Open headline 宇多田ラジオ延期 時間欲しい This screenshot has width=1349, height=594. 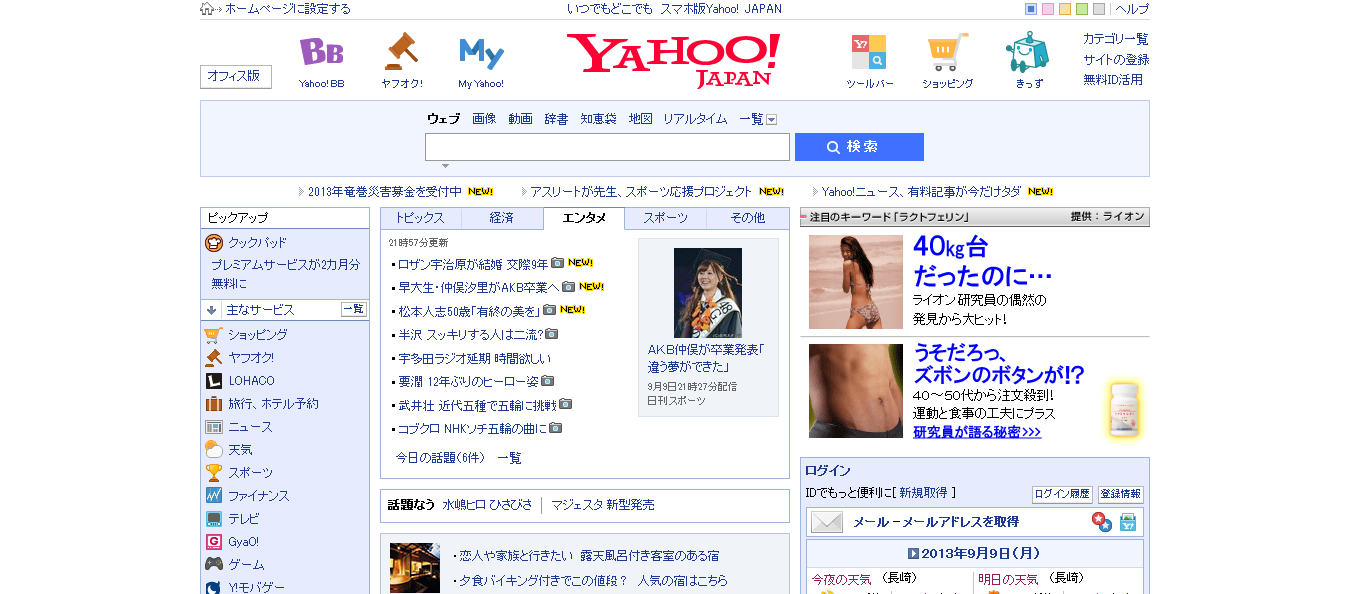(474, 358)
